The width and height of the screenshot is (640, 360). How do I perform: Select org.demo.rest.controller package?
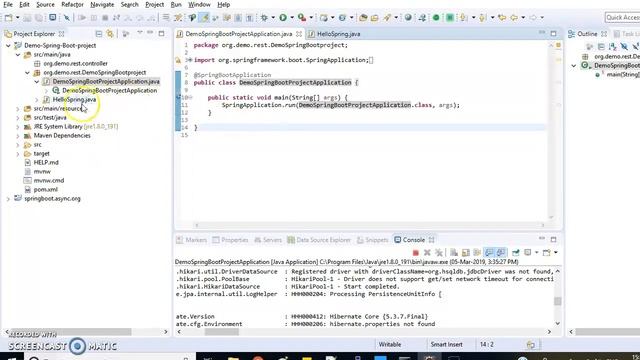pyautogui.click(x=76, y=64)
